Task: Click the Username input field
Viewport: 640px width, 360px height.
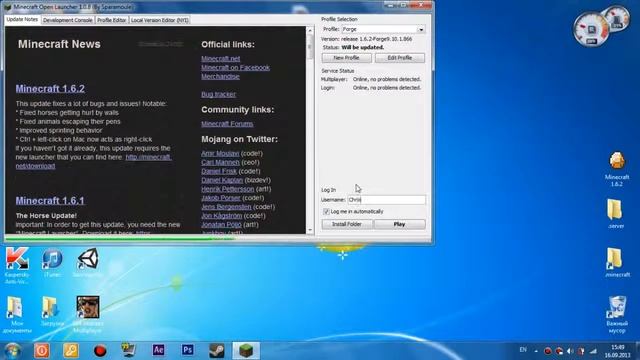Action: (386, 200)
